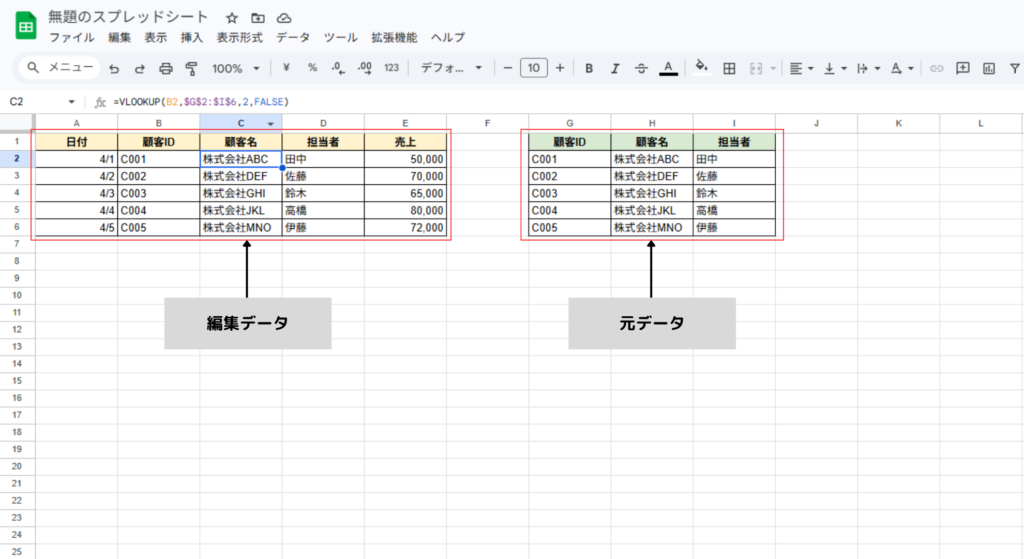Screen dimensions: 1024x559
Task: Open the font family dropdown
Action: tap(451, 68)
